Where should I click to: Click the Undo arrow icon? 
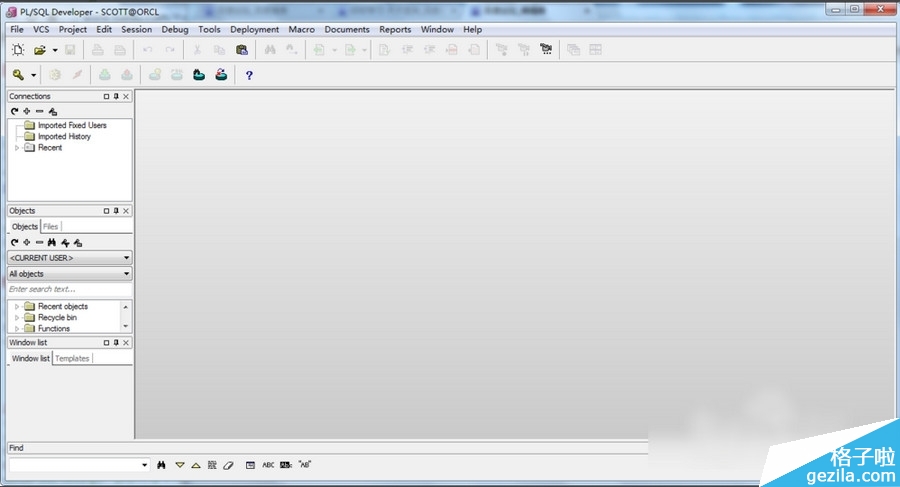coord(148,50)
